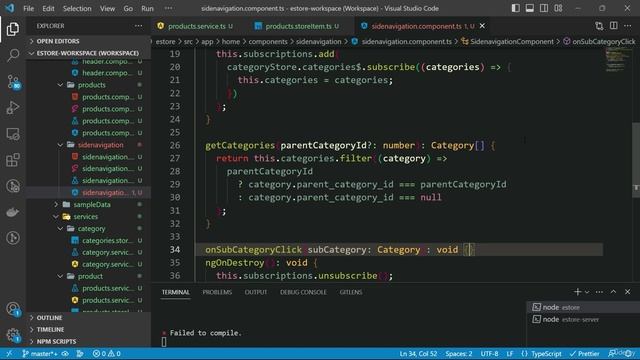This screenshot has width=640, height=360.
Task: Open the remote window indicator in status bar
Action: [9, 353]
